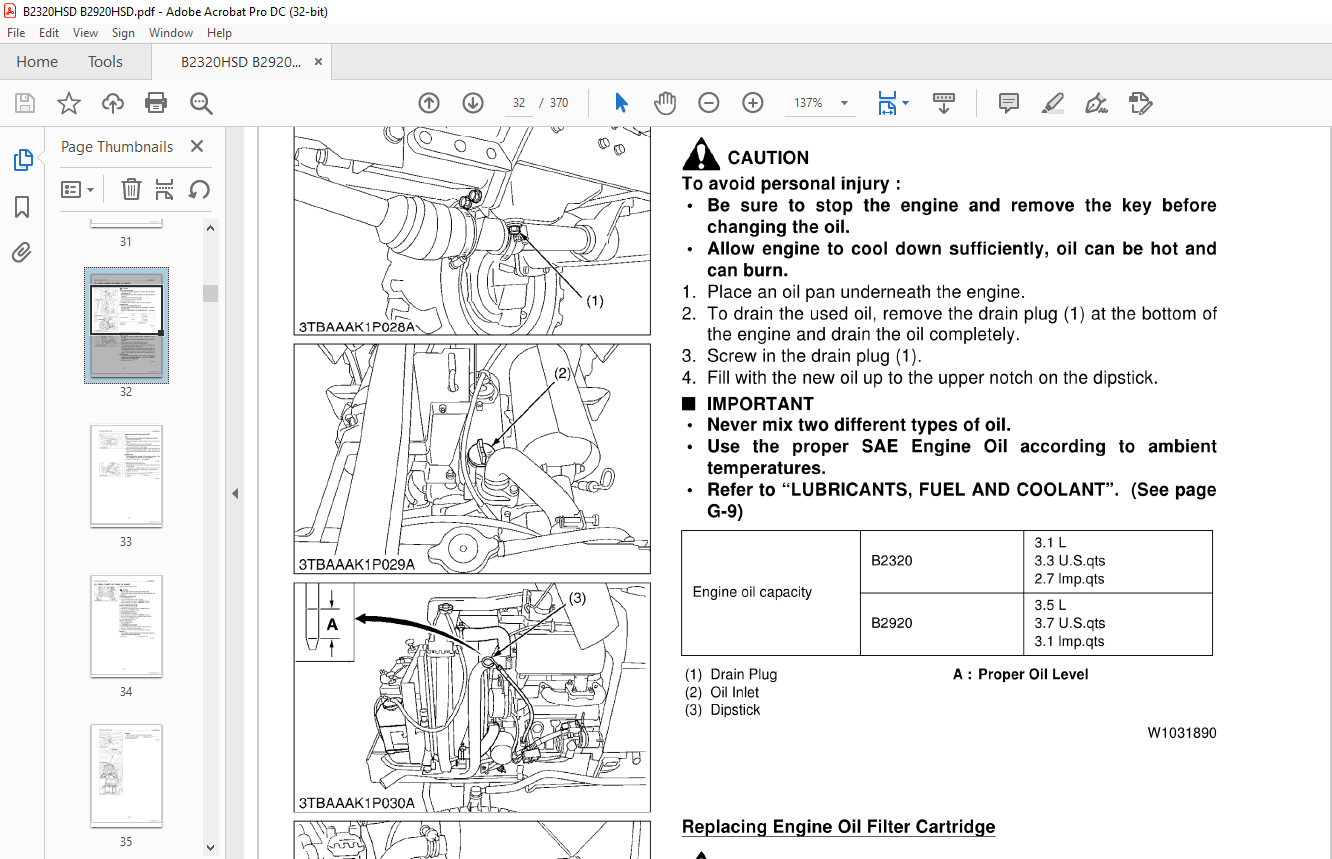Open Attachments paperclip sidebar icon

pos(22,253)
